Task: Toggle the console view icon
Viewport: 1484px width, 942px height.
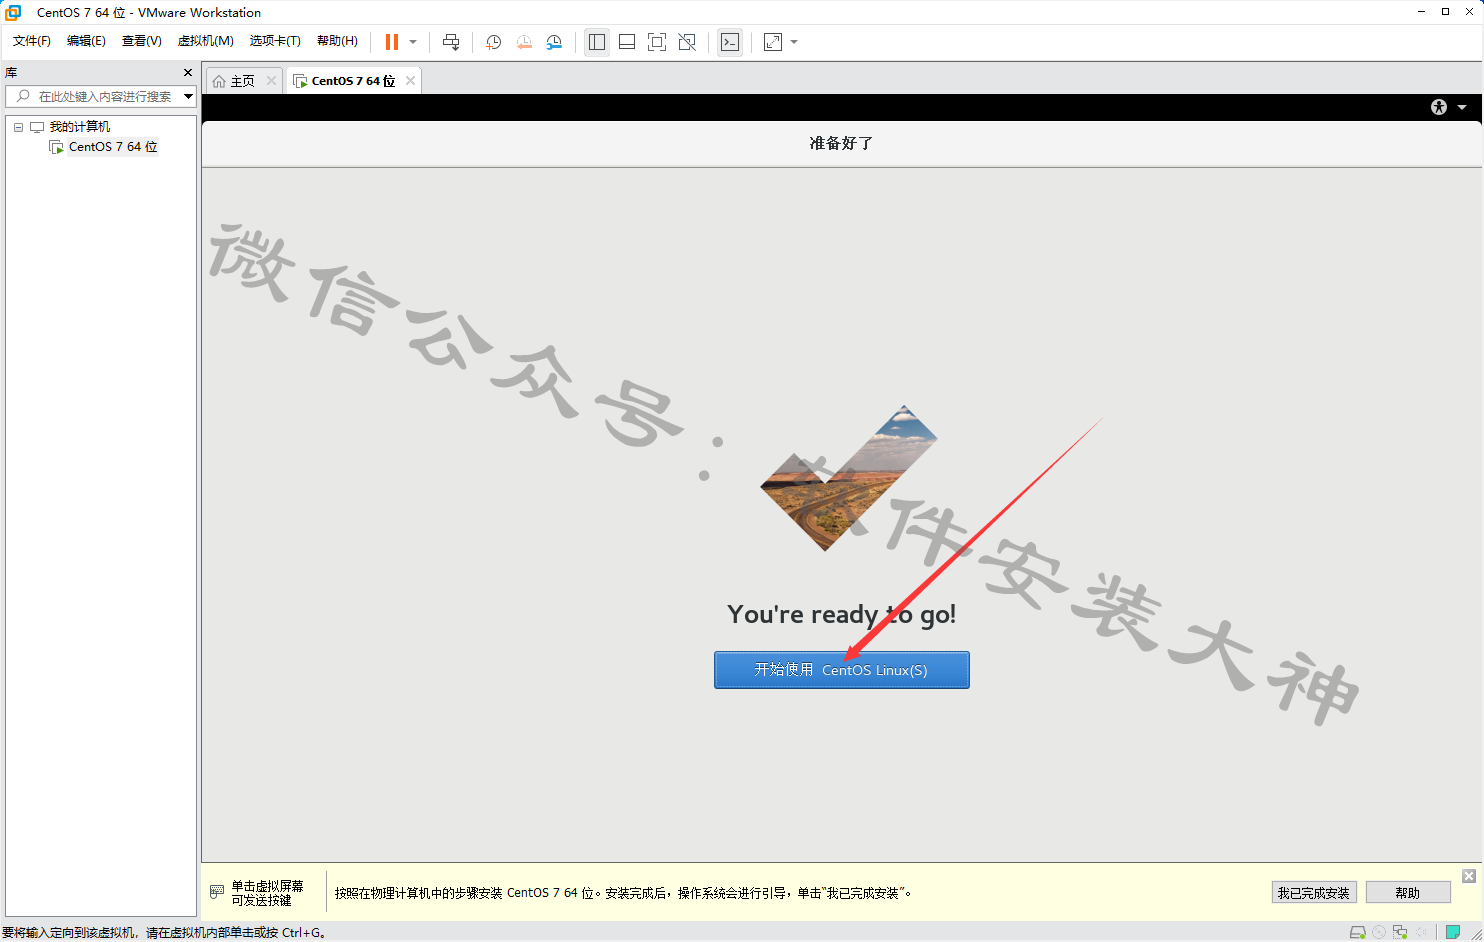Action: point(730,42)
